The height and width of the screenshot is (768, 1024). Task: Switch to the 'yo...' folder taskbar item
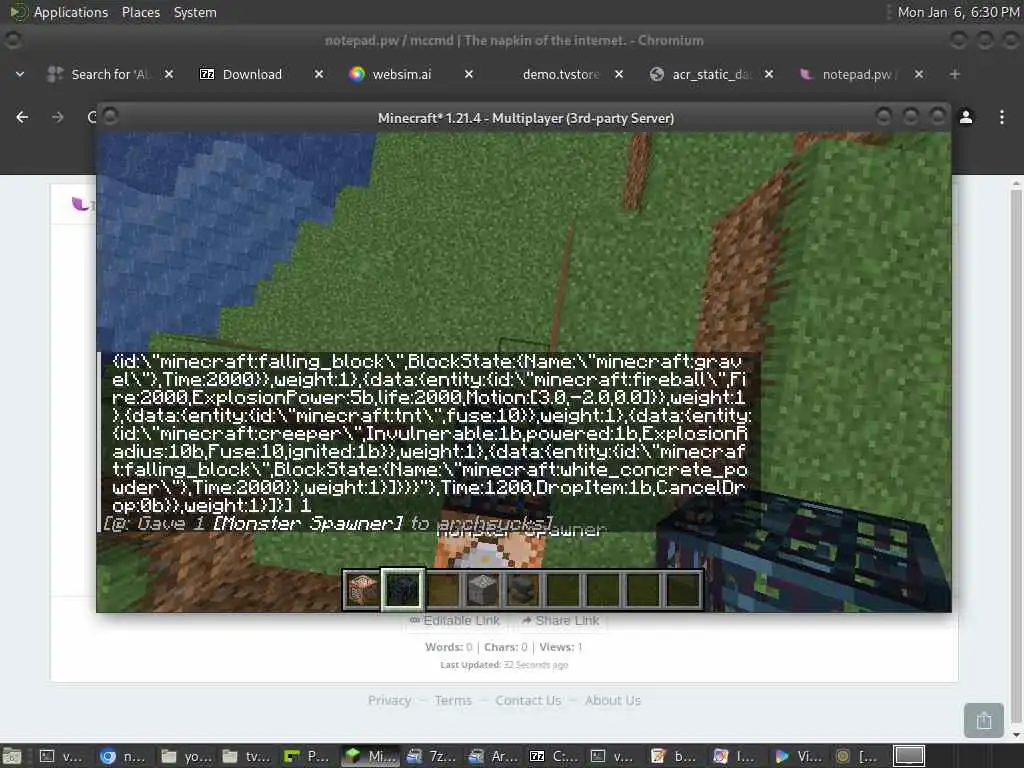[185, 756]
